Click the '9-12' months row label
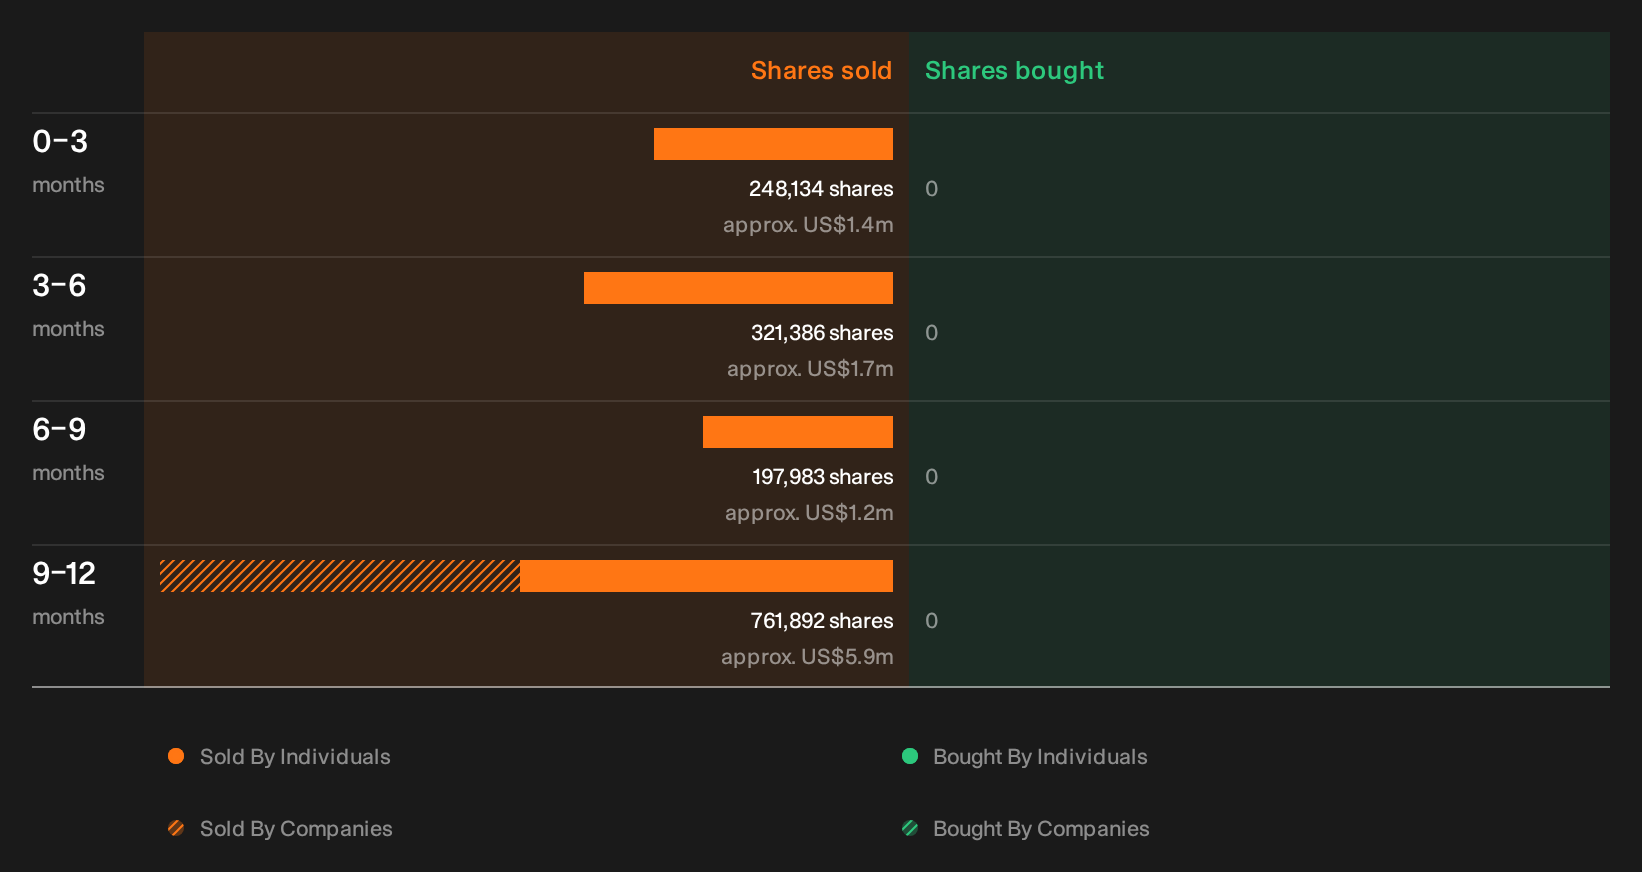 [x=64, y=574]
